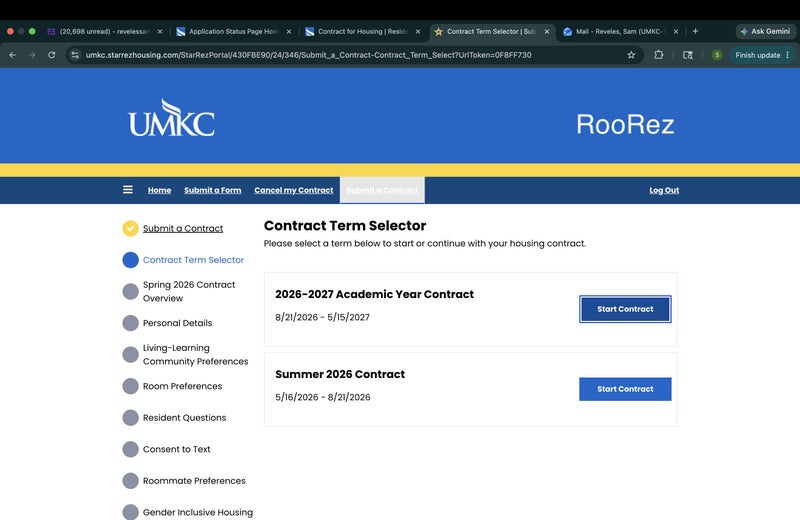The image size is (800, 520).
Task: Open Submit a Contract step in sidebar
Action: (x=183, y=229)
